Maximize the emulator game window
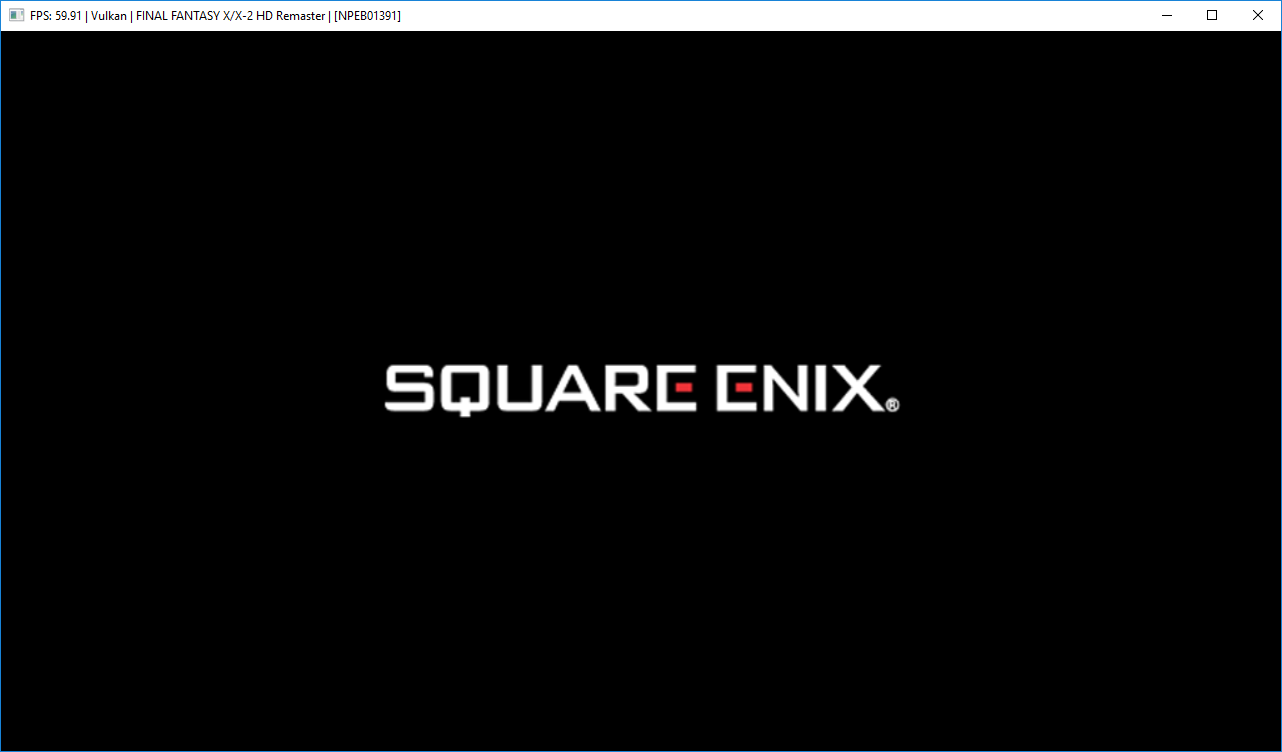Image resolution: width=1282 pixels, height=752 pixels. click(x=1212, y=15)
